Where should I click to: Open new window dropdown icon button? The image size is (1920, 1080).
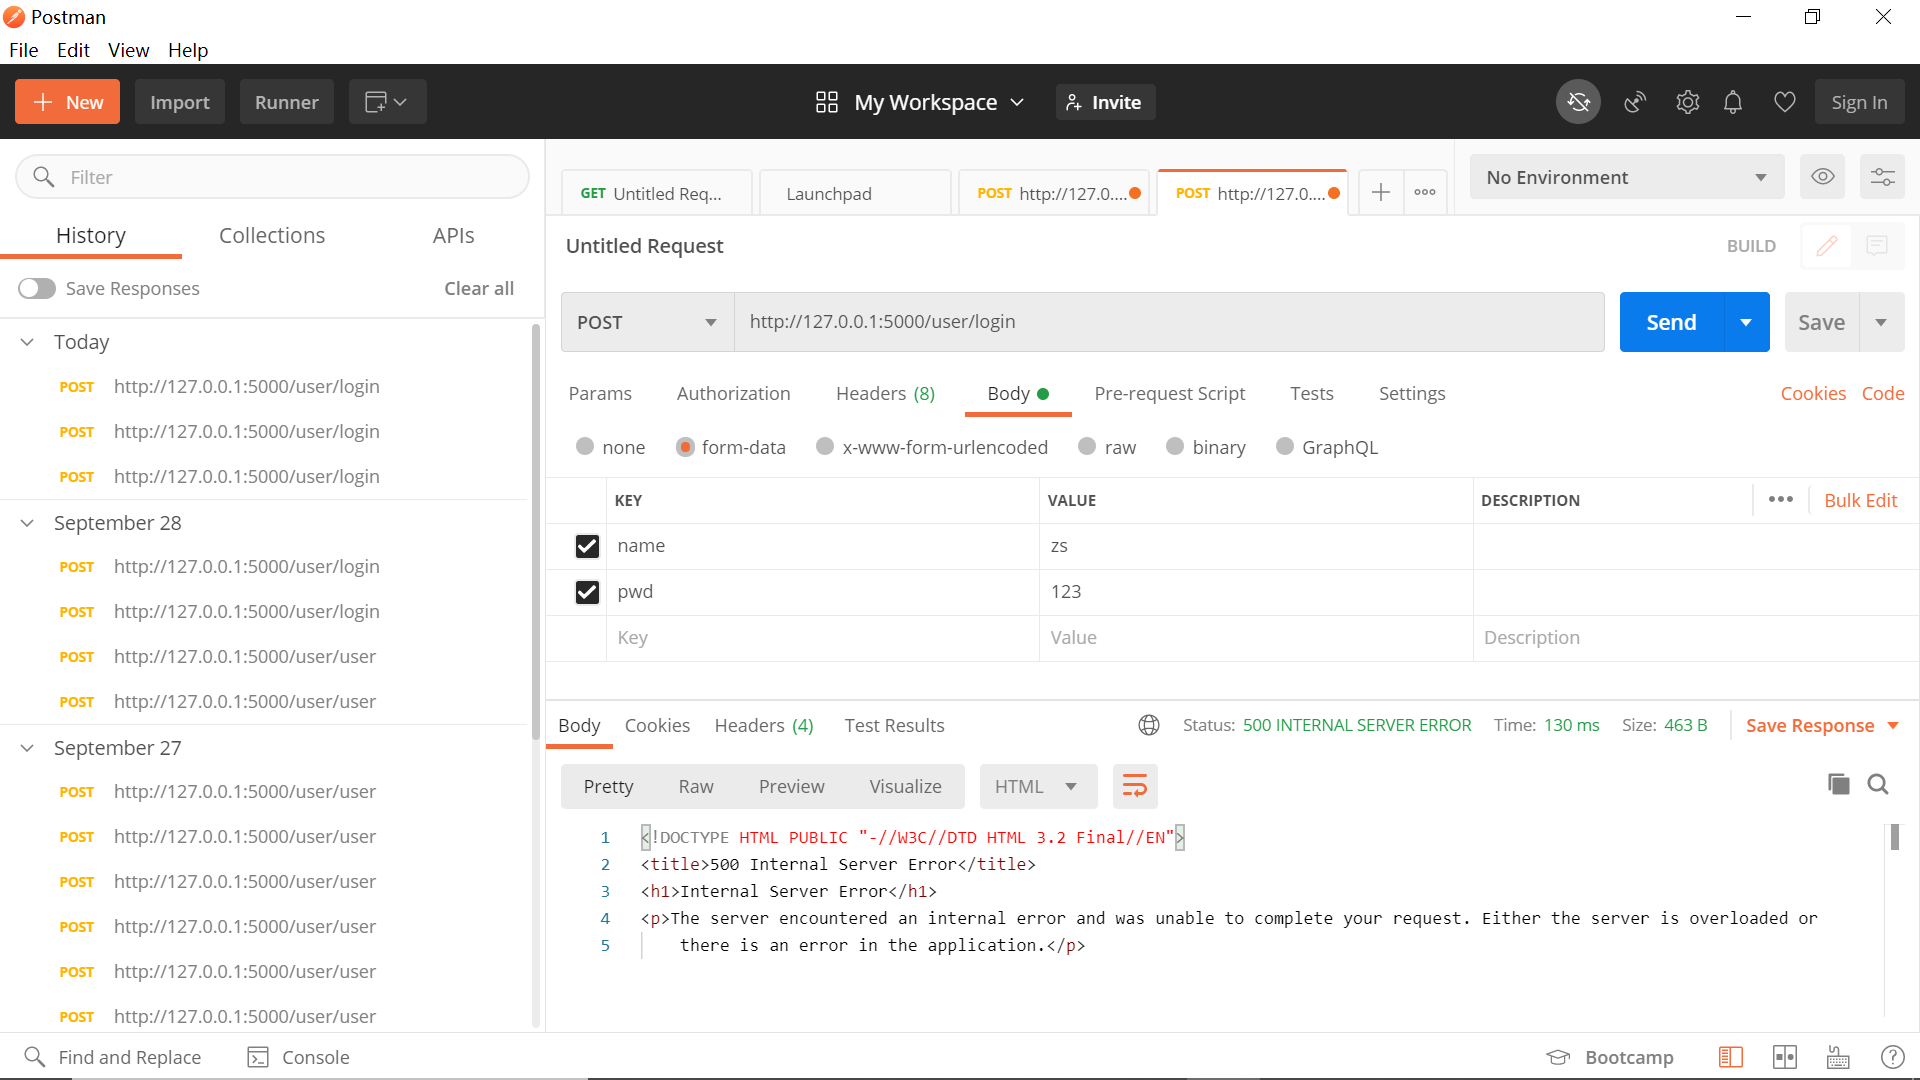pos(387,102)
